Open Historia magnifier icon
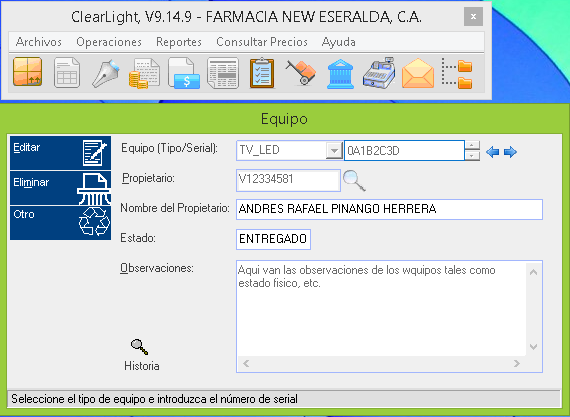Image resolution: width=570 pixels, height=417 pixels. point(140,347)
